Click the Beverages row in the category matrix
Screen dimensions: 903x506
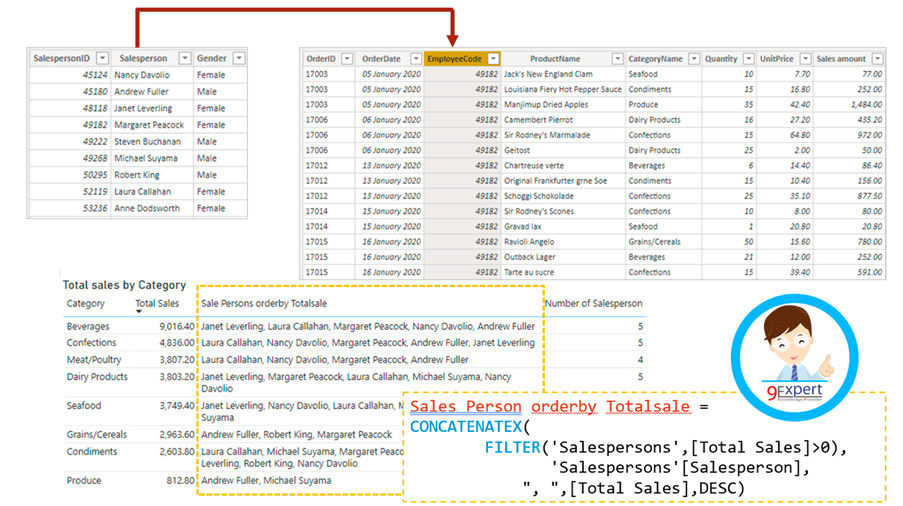88,327
